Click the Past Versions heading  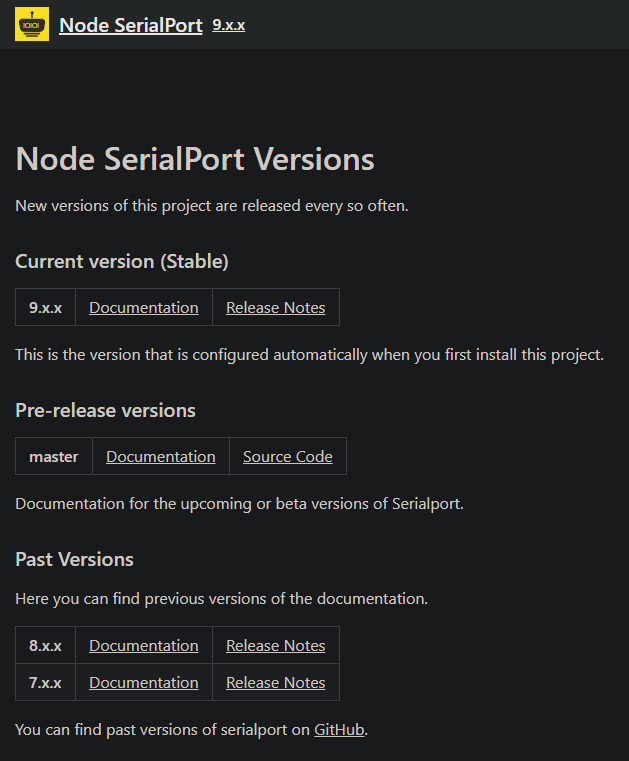74,560
